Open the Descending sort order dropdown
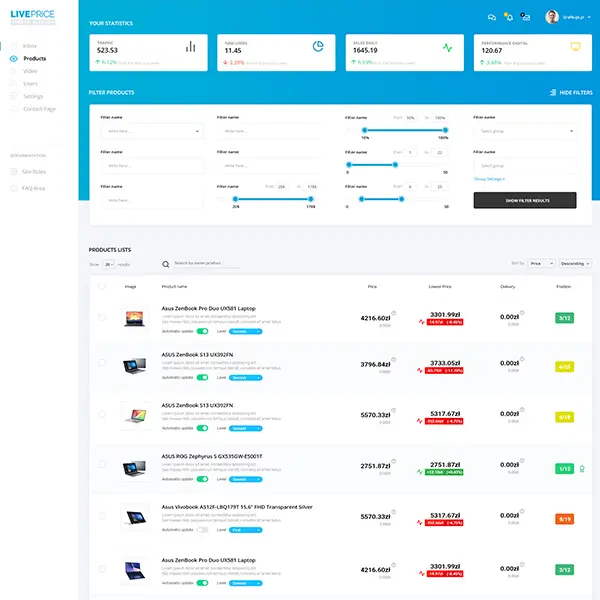 click(x=575, y=263)
